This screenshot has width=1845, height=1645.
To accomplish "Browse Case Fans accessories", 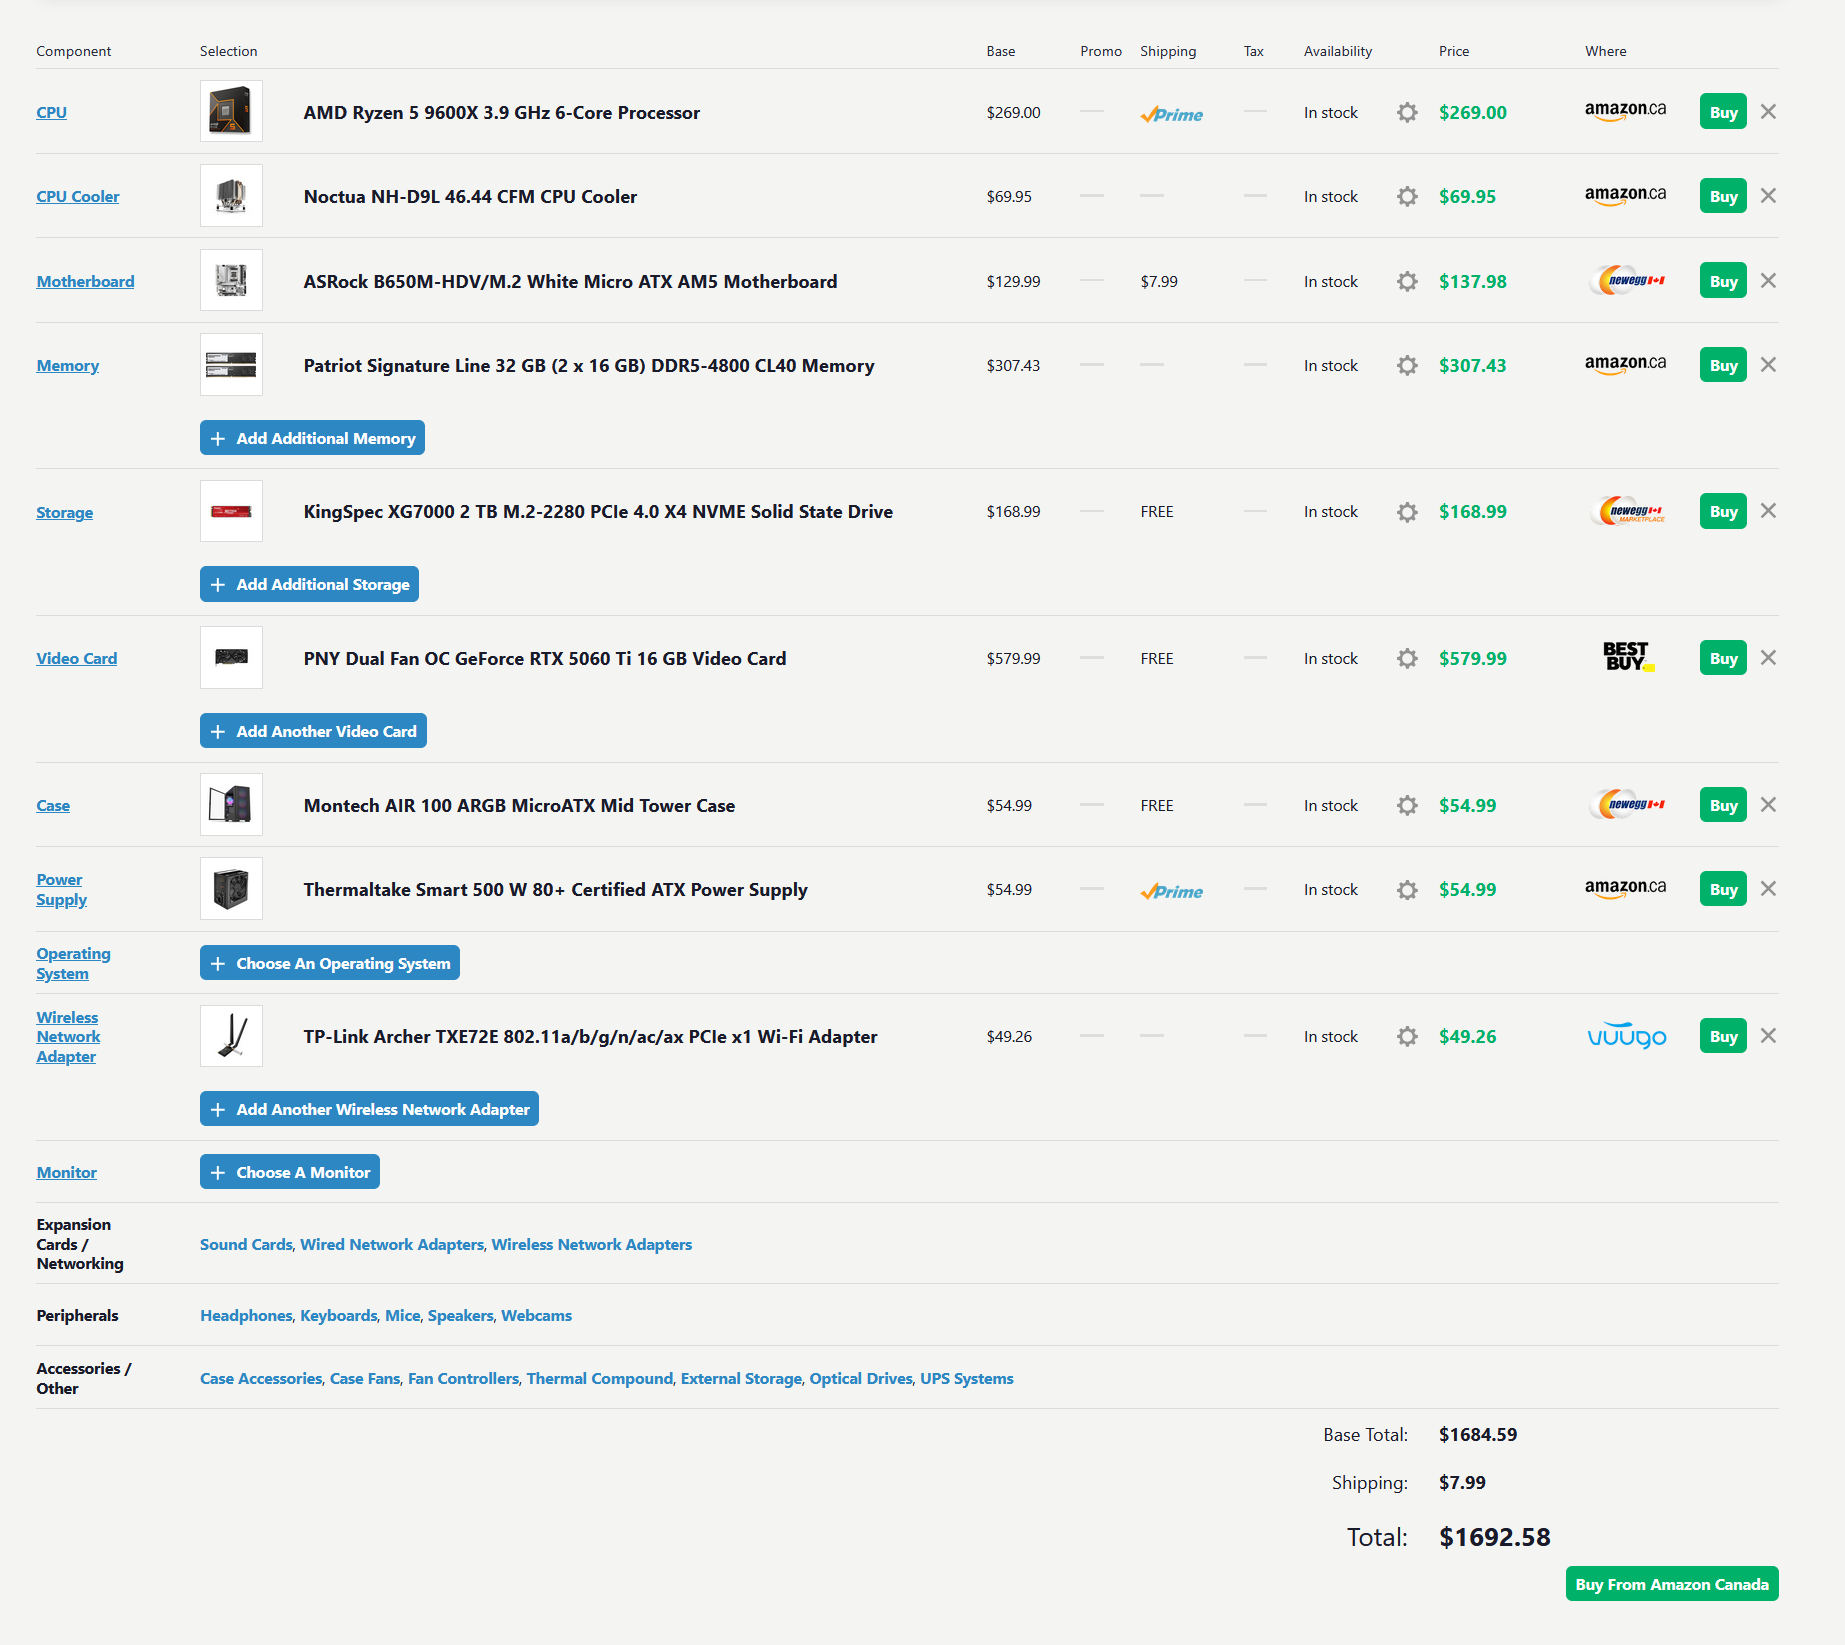I will pos(365,1378).
